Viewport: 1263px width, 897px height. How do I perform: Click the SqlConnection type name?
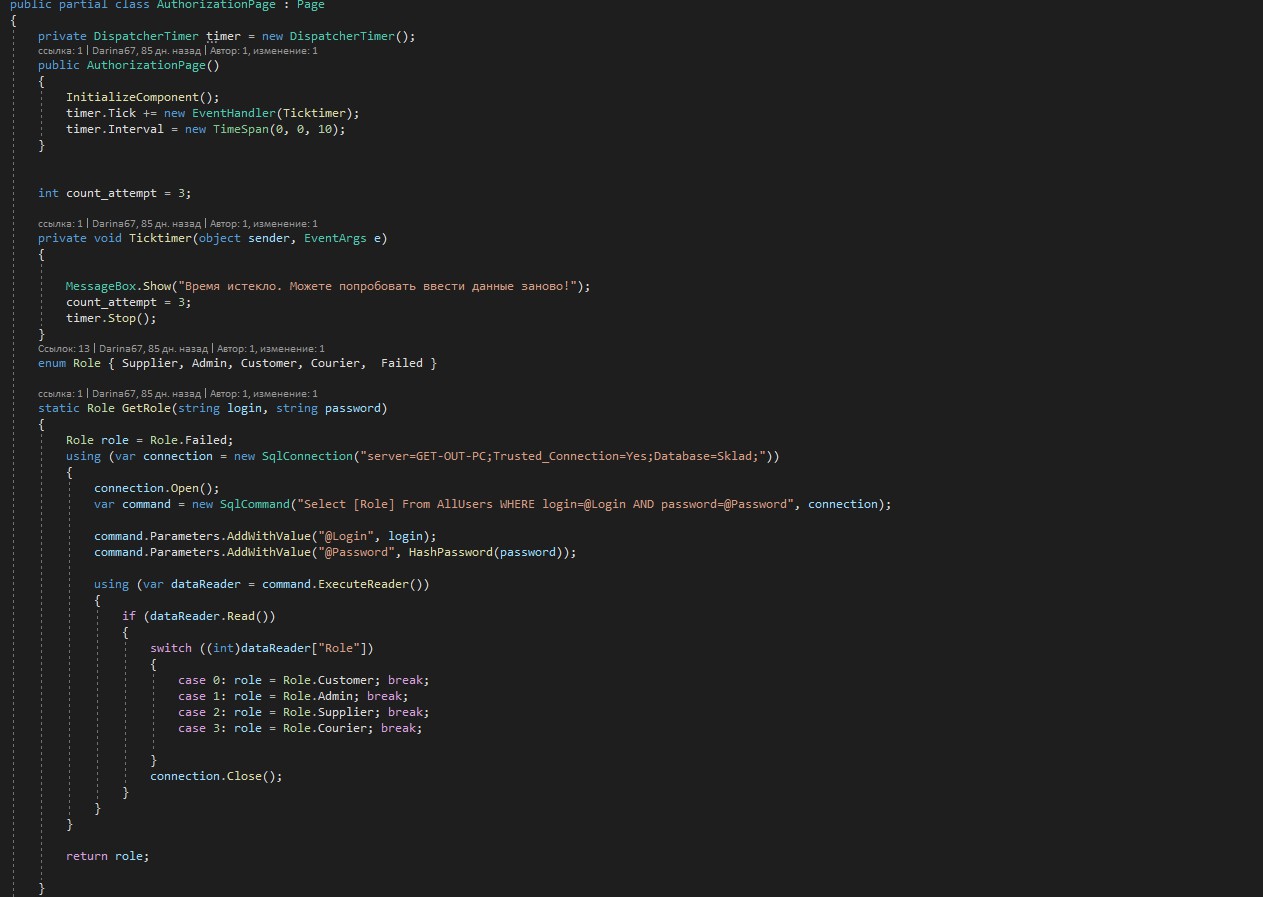pos(307,456)
